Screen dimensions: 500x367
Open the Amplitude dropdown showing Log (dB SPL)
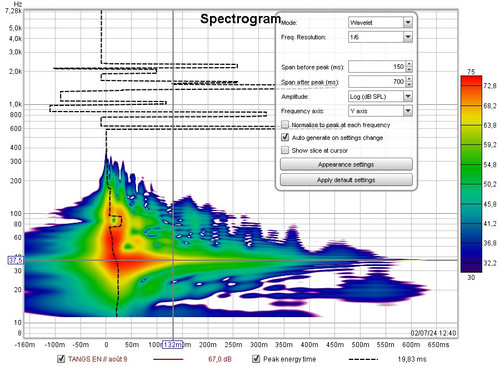click(380, 96)
